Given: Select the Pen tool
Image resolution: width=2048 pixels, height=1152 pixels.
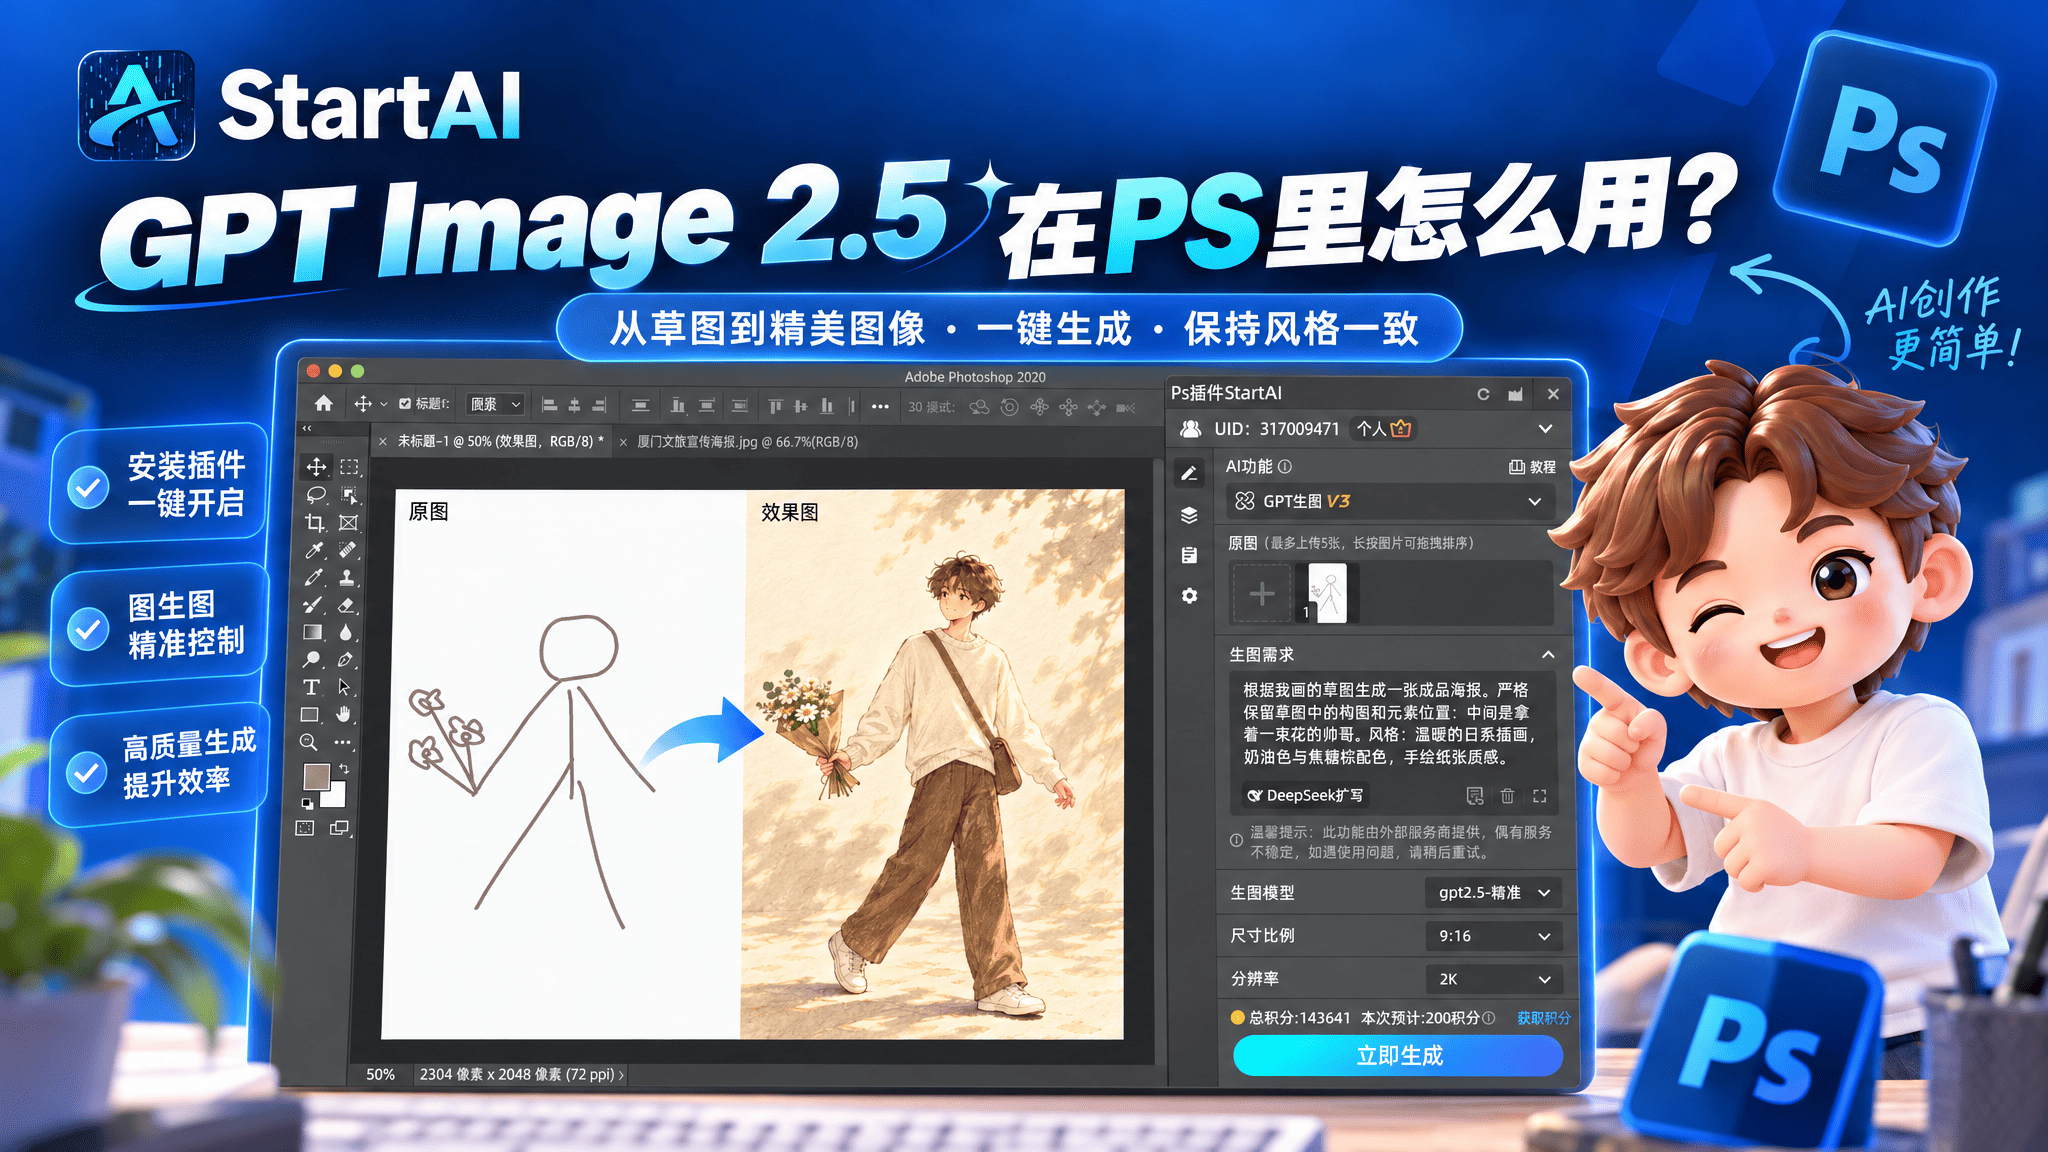Looking at the screenshot, I should click(x=345, y=659).
